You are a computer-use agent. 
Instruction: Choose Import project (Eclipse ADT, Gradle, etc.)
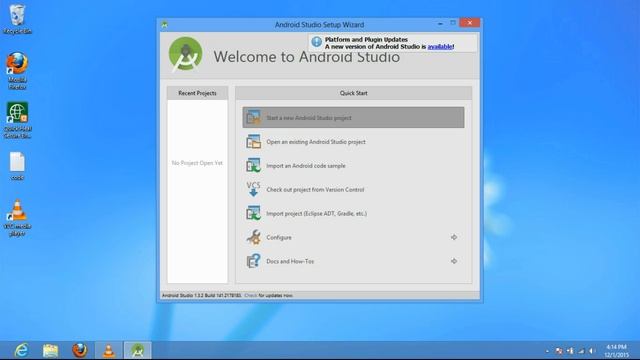point(353,213)
